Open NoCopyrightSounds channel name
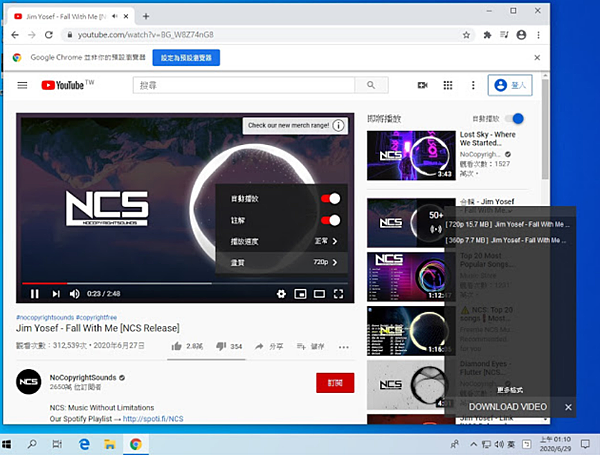The height and width of the screenshot is (459, 600). [83, 378]
